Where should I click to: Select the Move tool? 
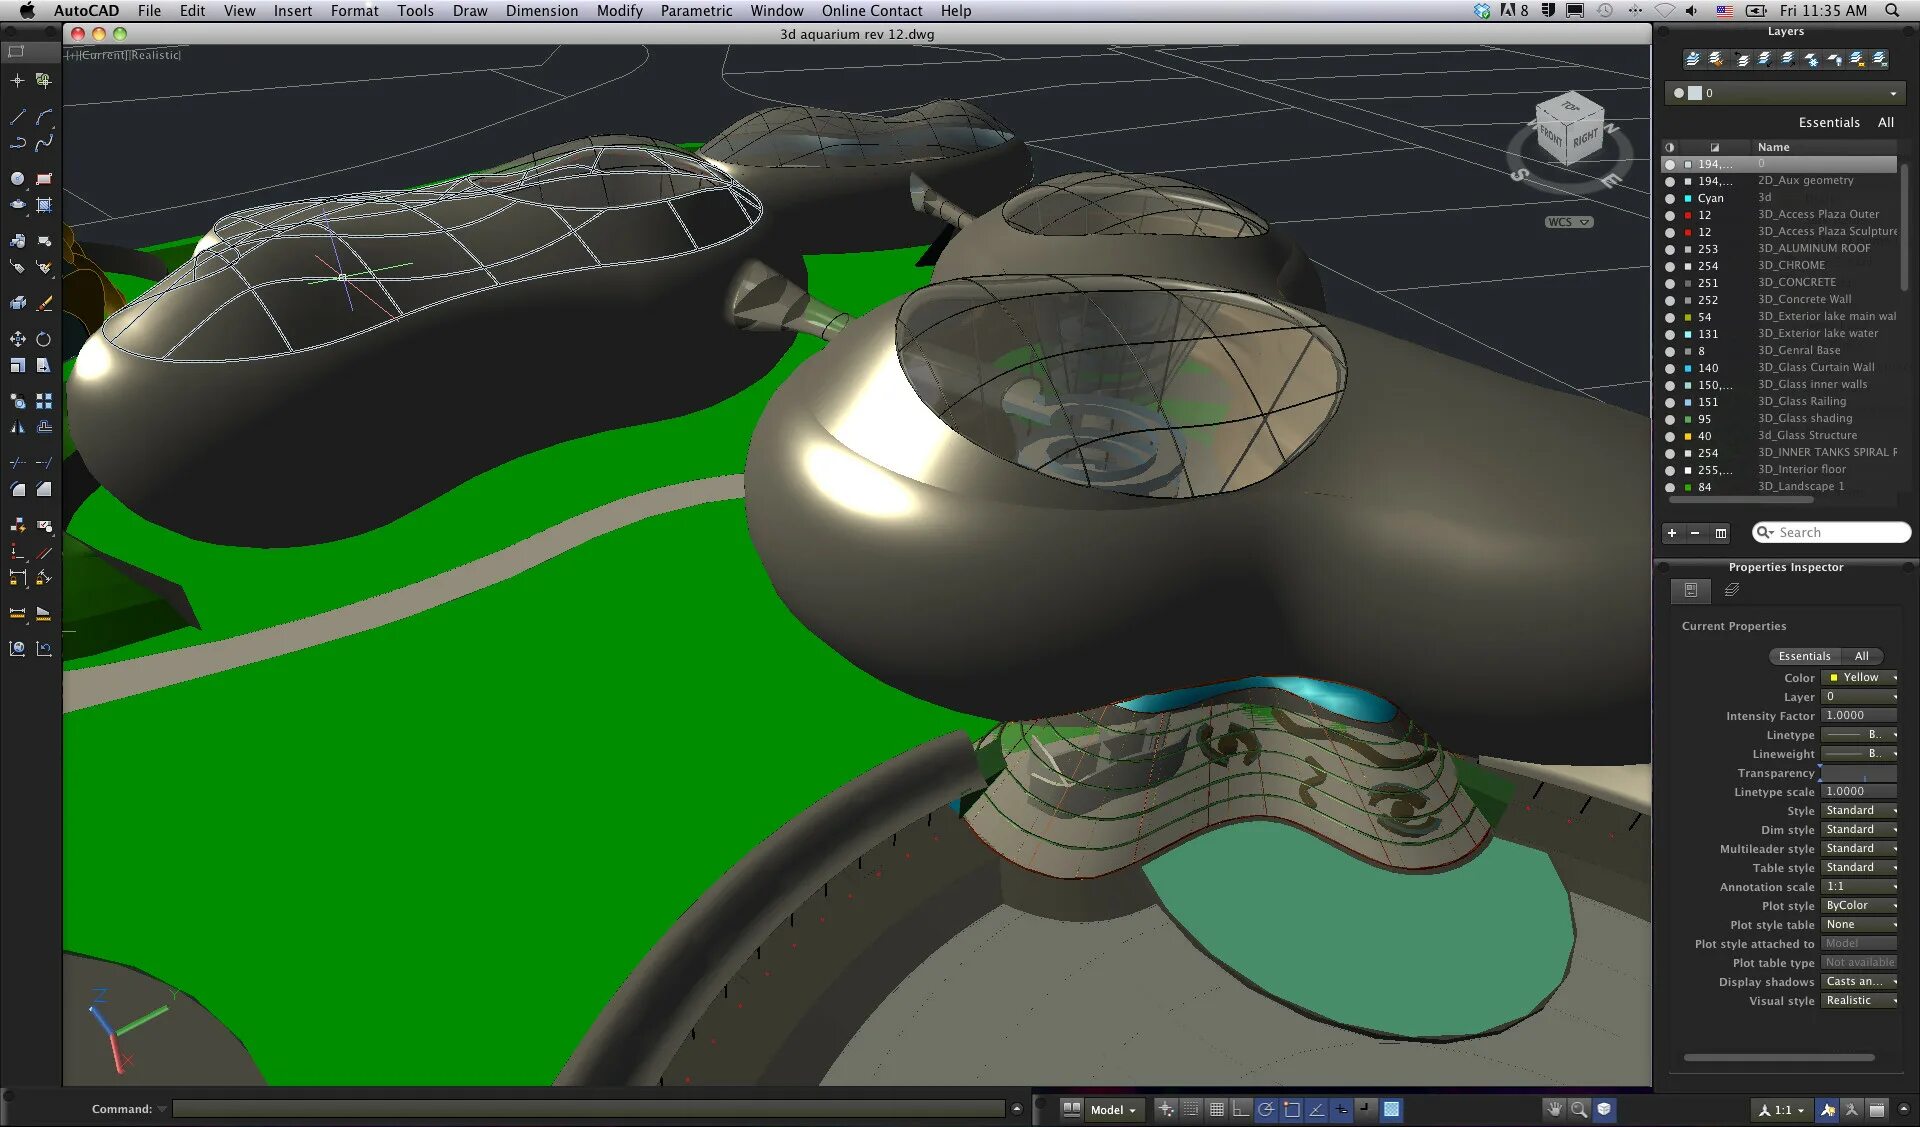(x=17, y=340)
